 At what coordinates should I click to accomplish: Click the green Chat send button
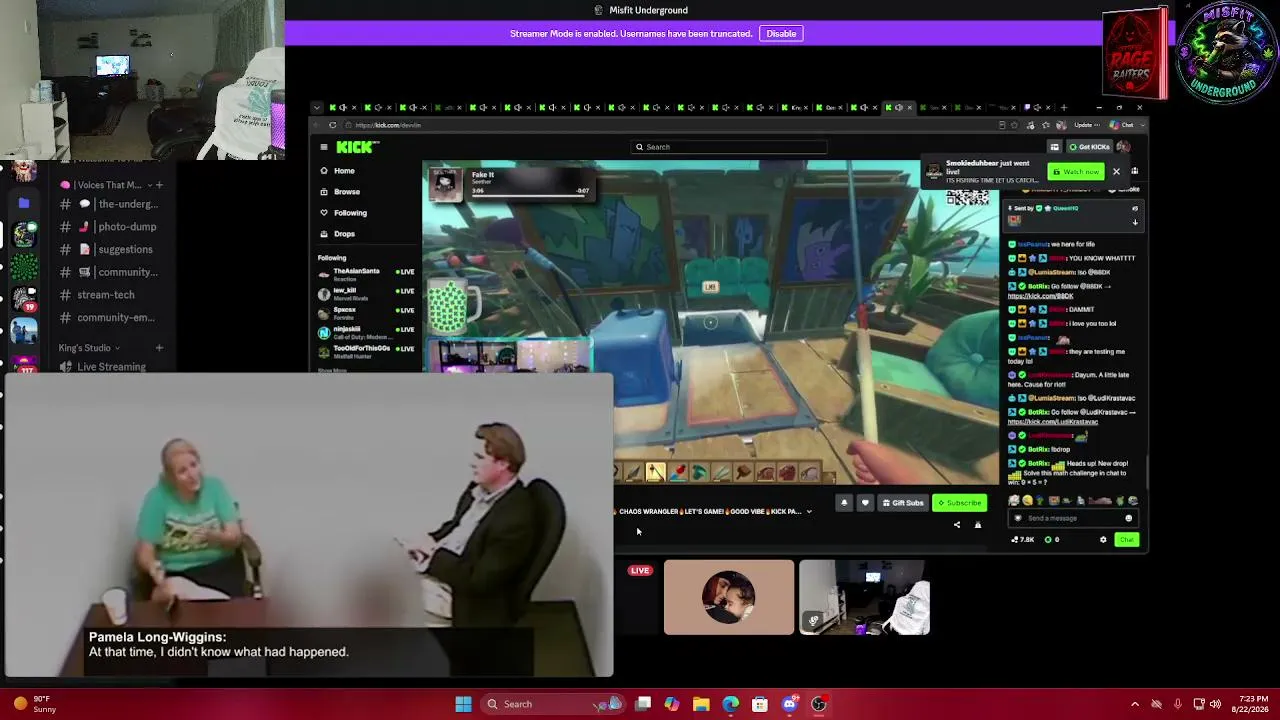1127,540
